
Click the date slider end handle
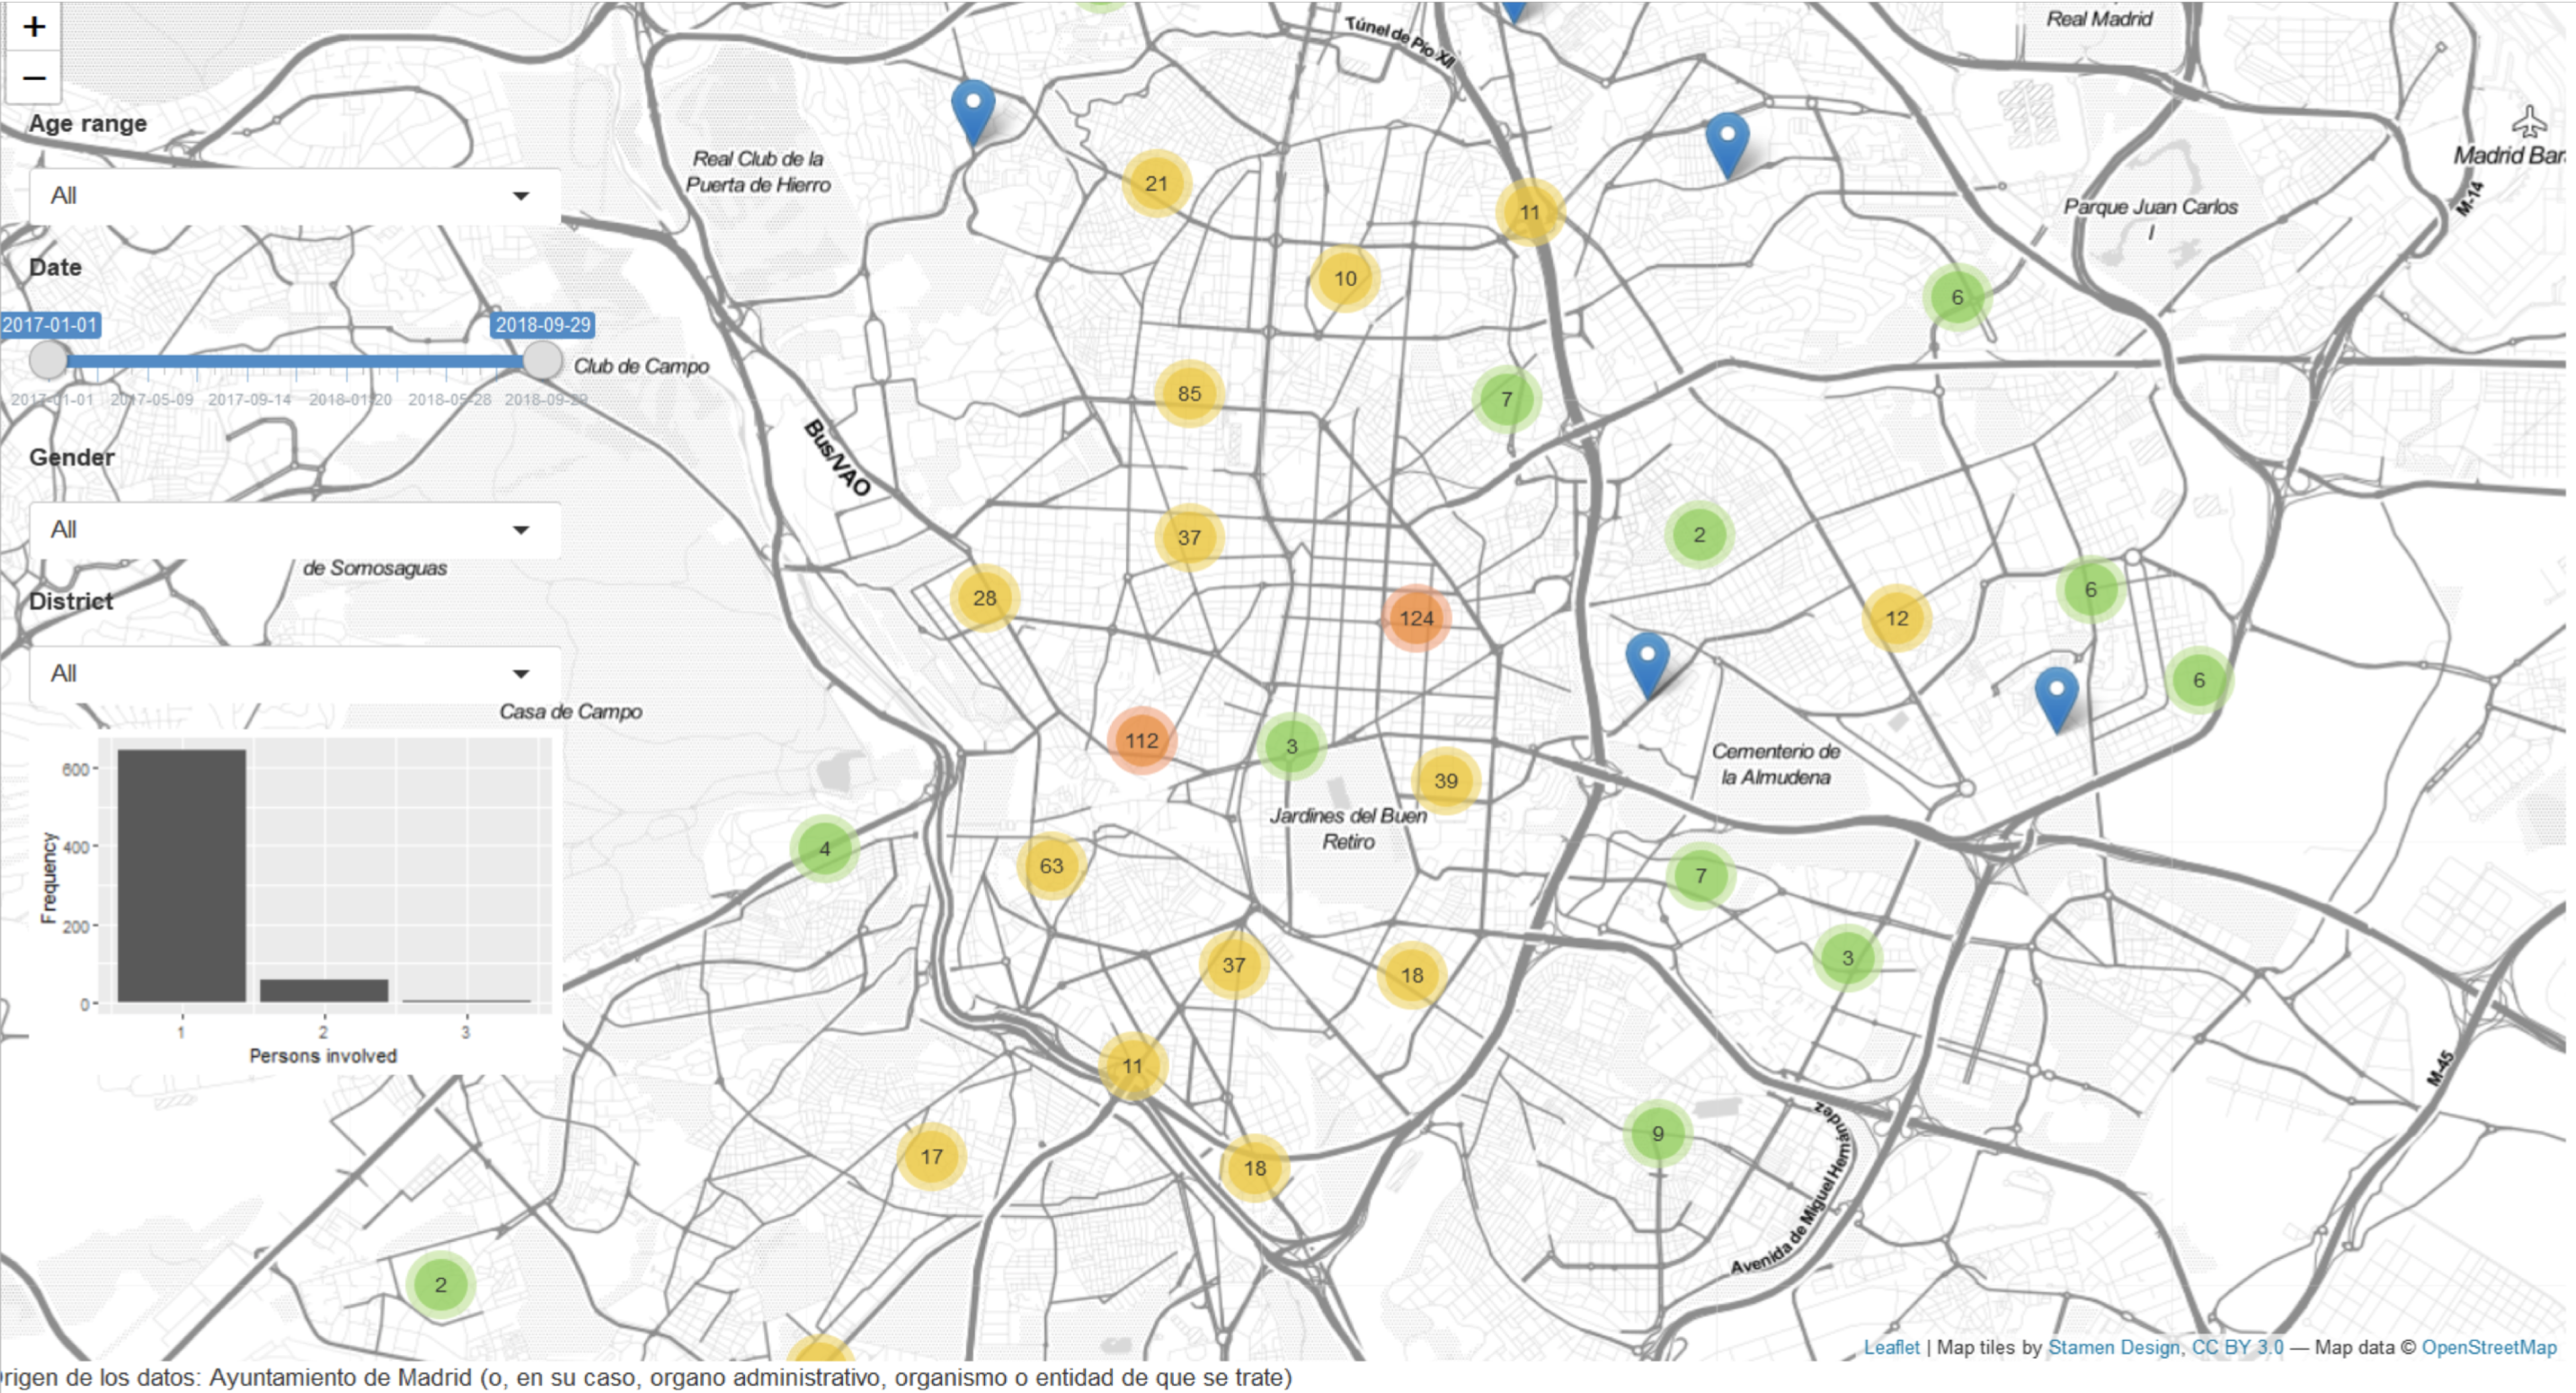[x=542, y=360]
